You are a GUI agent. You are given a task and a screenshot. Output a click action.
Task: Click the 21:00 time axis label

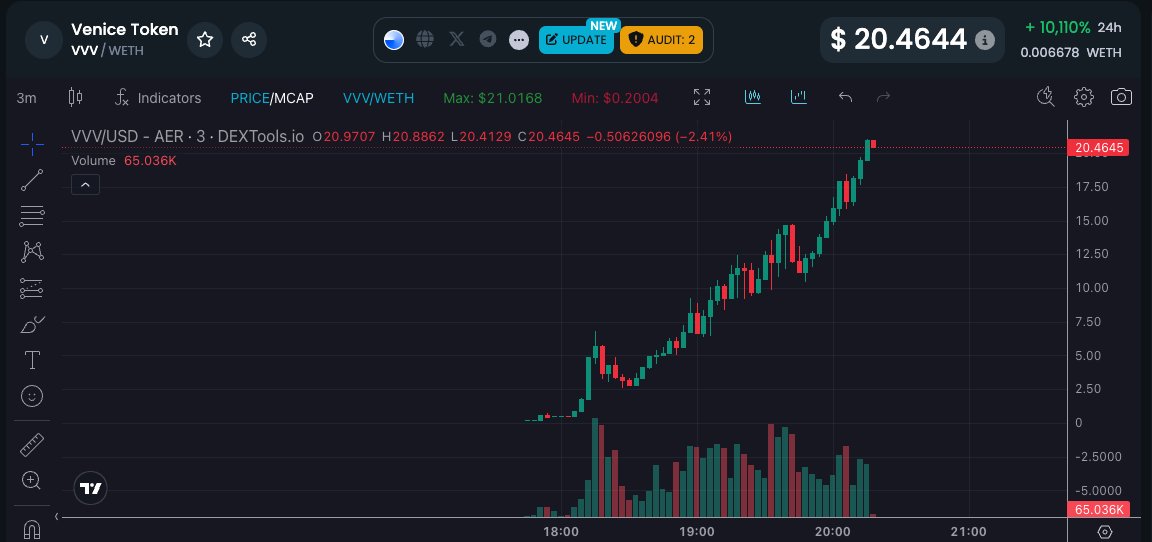point(969,532)
